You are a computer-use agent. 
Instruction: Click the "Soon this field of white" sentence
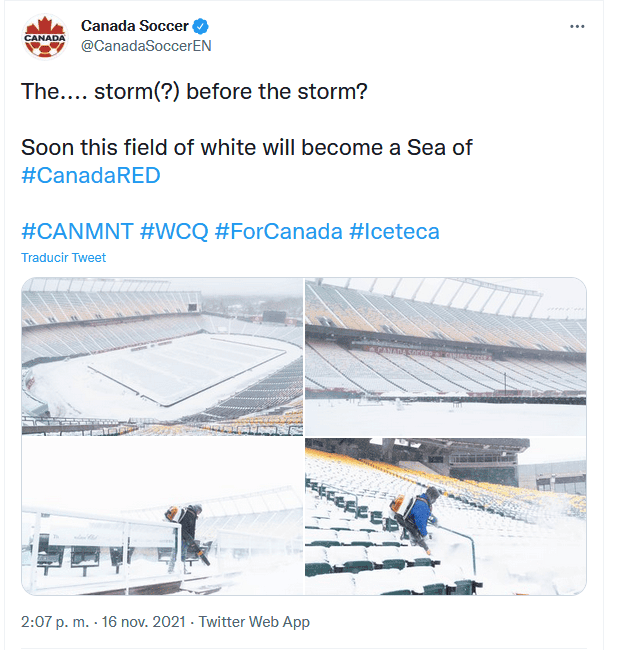click(x=246, y=148)
